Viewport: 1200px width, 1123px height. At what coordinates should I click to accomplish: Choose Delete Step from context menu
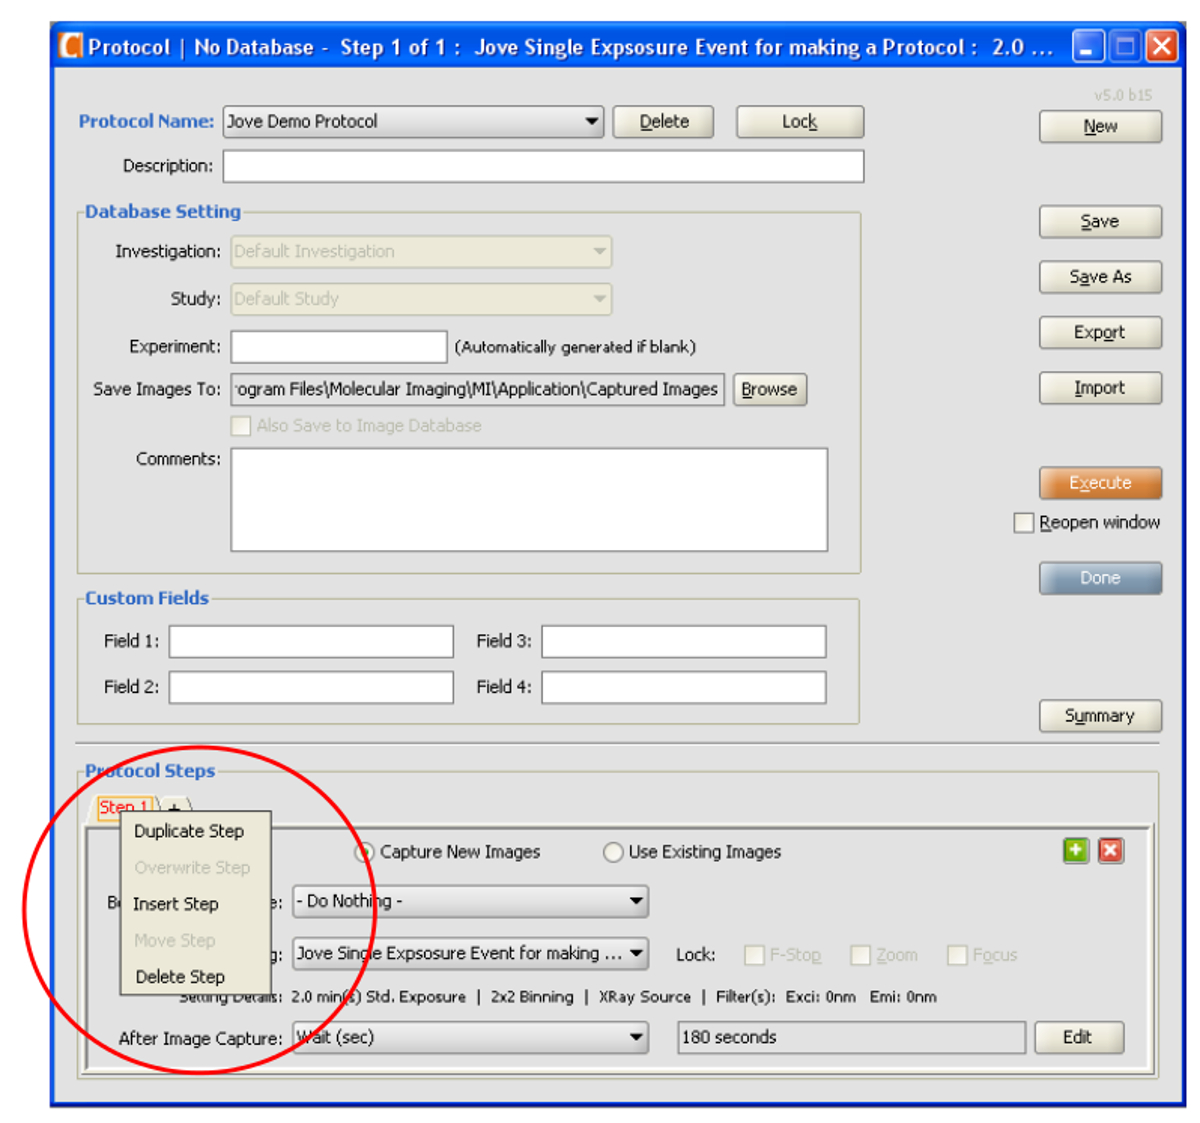click(196, 977)
